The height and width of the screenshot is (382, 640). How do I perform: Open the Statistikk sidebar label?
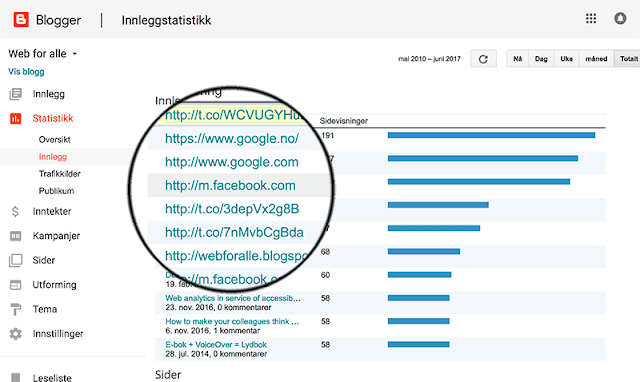[x=53, y=118]
